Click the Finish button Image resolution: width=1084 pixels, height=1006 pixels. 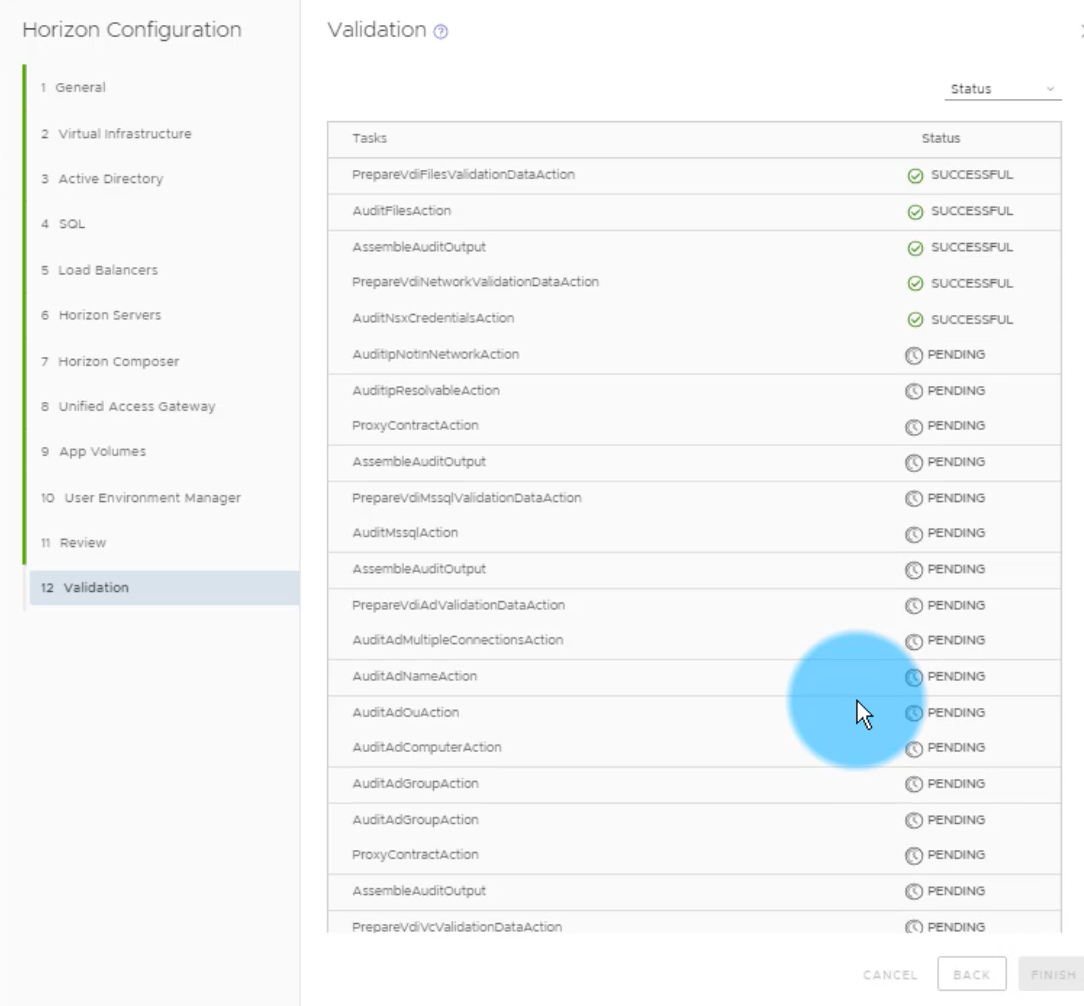click(1052, 975)
